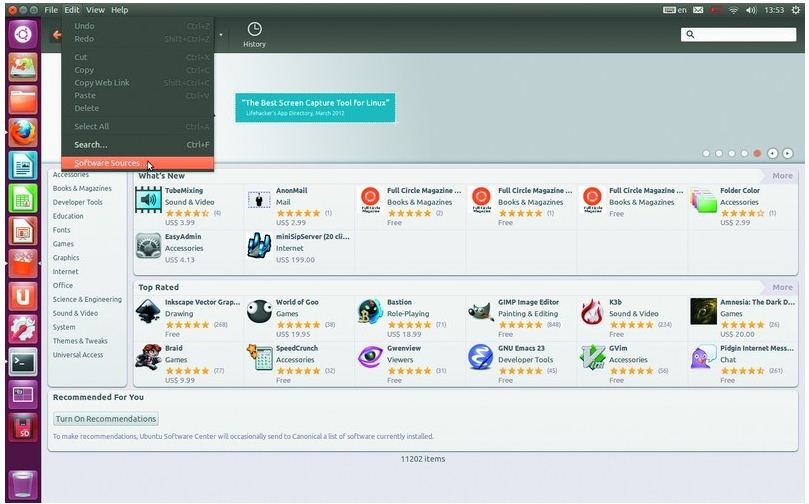809x504 pixels.
Task: Click the GVim app icon
Action: (x=592, y=357)
